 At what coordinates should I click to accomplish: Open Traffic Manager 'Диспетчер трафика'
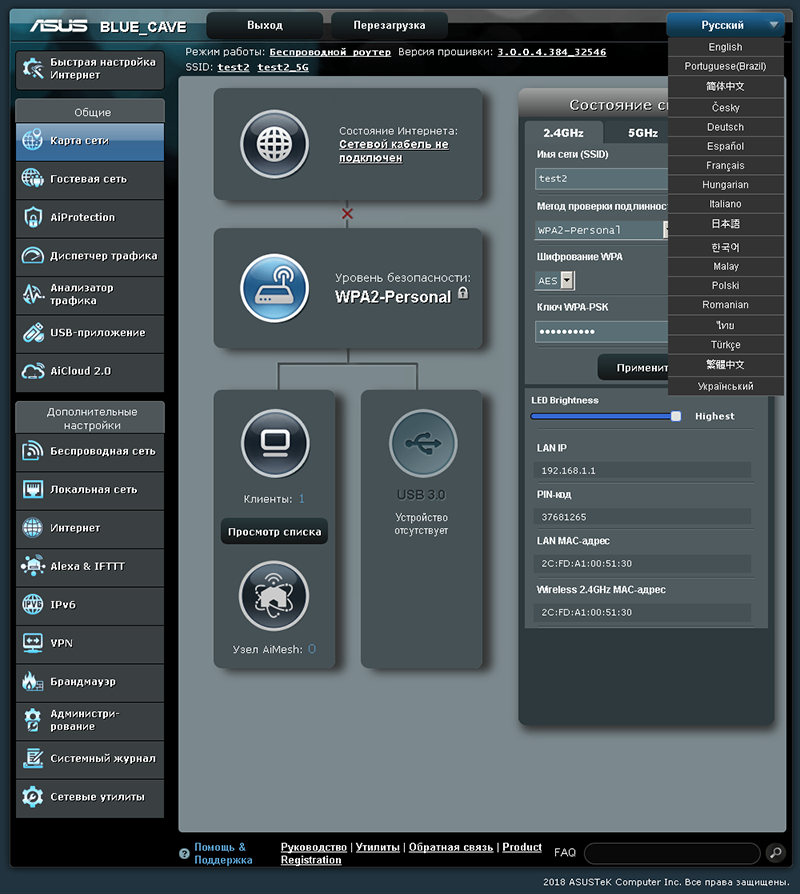(x=90, y=256)
